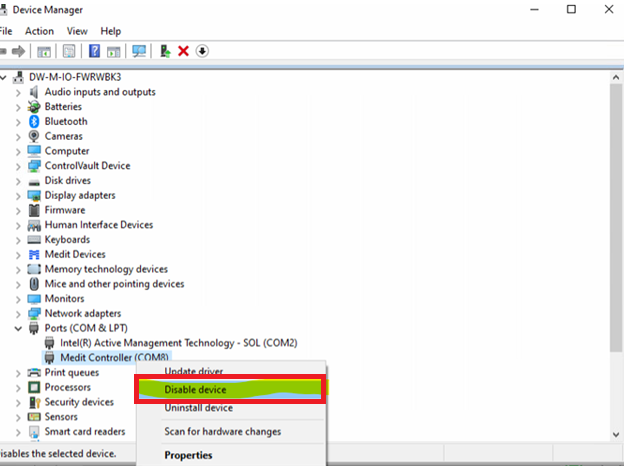Click the computer root node icon
Viewport: 624px width, 466px height.
click(18, 77)
